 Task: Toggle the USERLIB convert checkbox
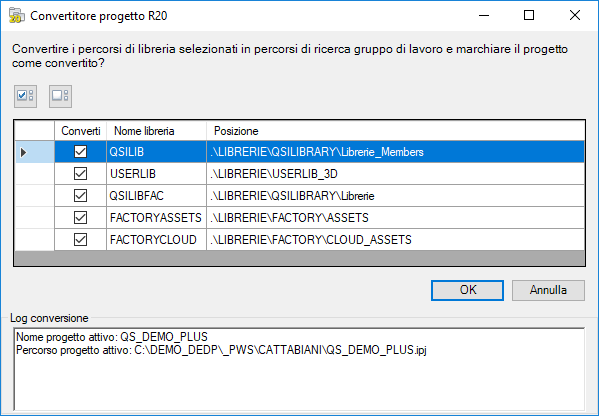80,174
